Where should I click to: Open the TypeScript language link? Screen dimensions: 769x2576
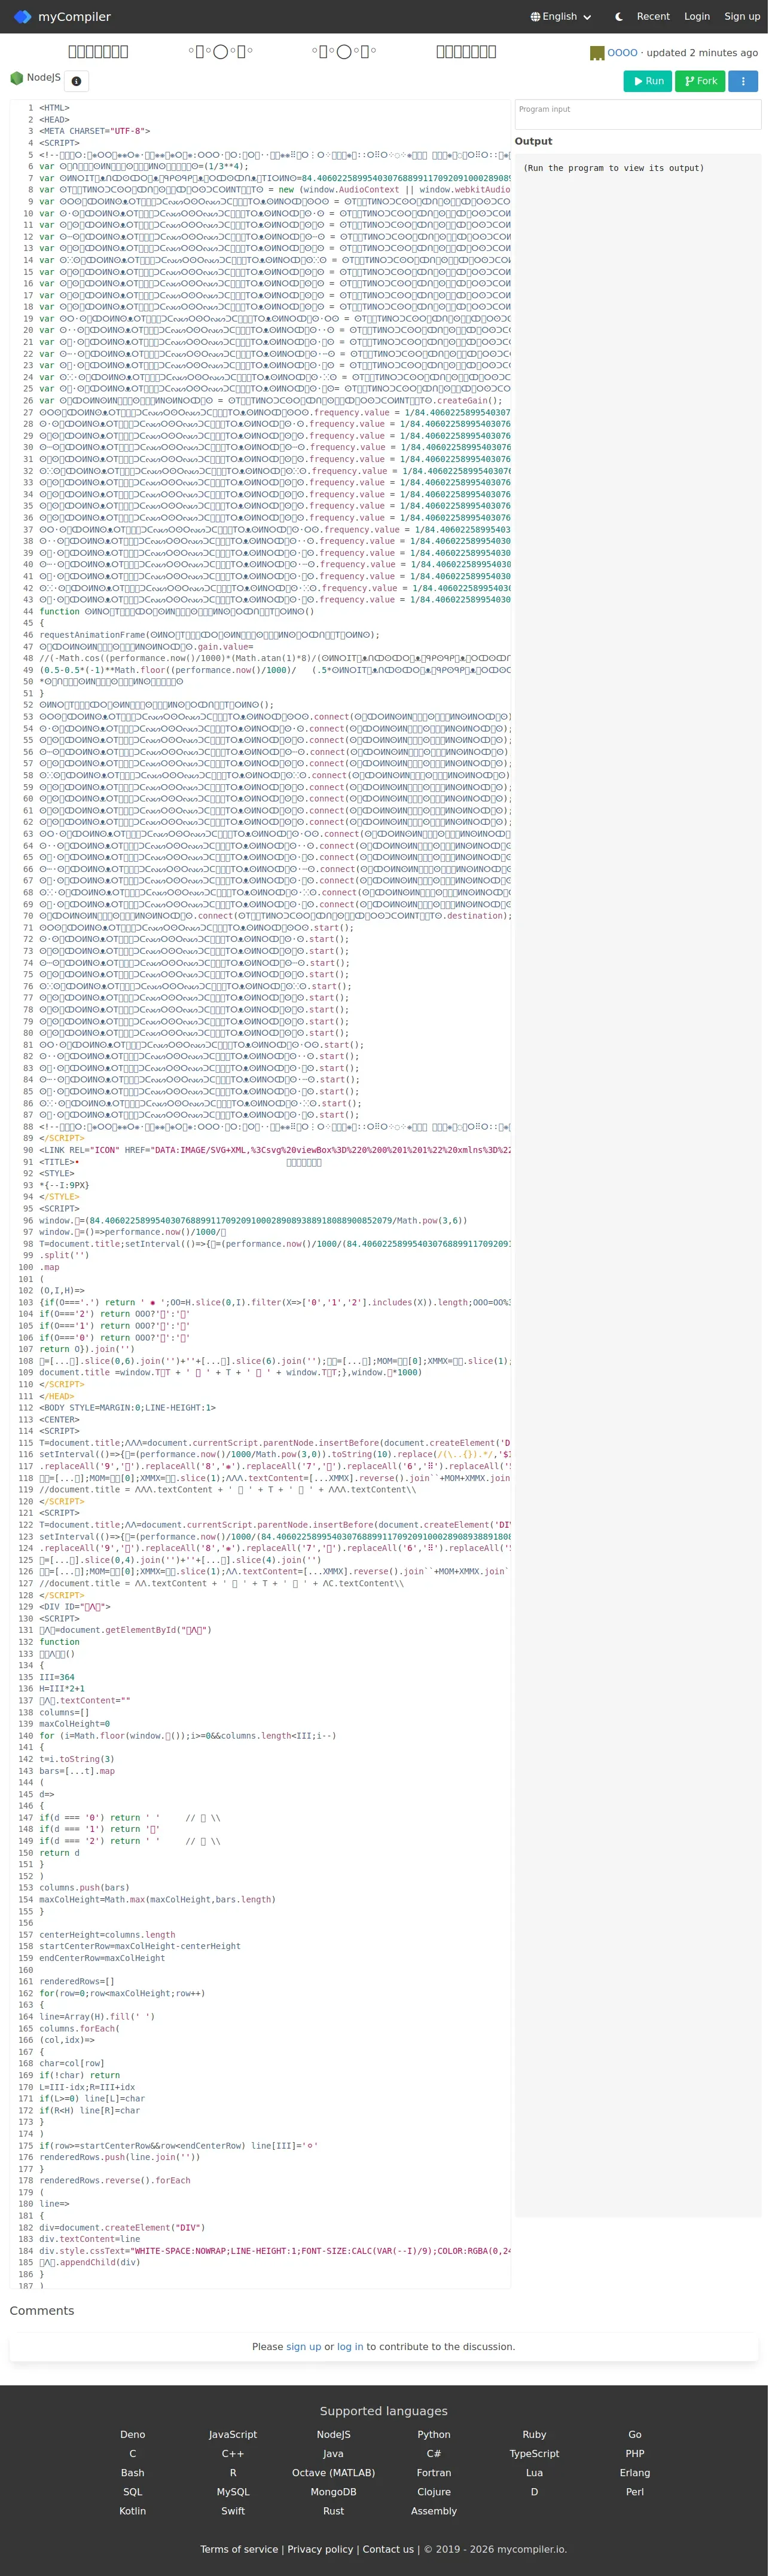coord(535,2453)
